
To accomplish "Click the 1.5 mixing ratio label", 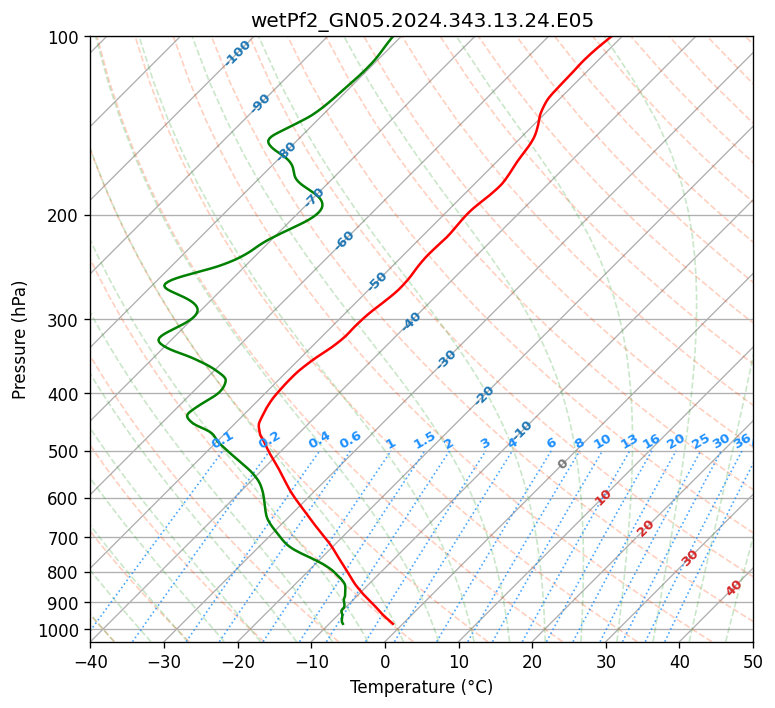I will click(x=424, y=440).
